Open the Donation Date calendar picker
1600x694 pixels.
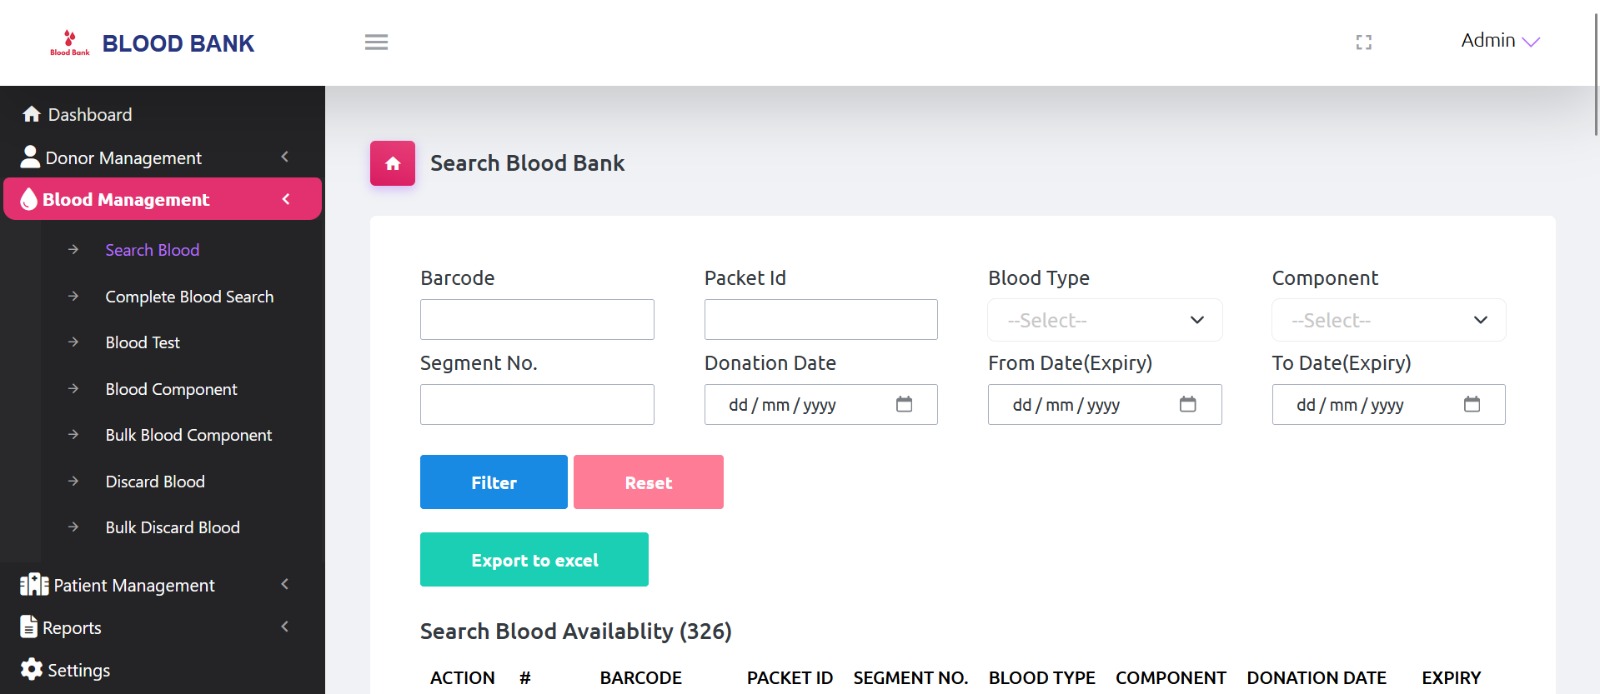tap(904, 404)
